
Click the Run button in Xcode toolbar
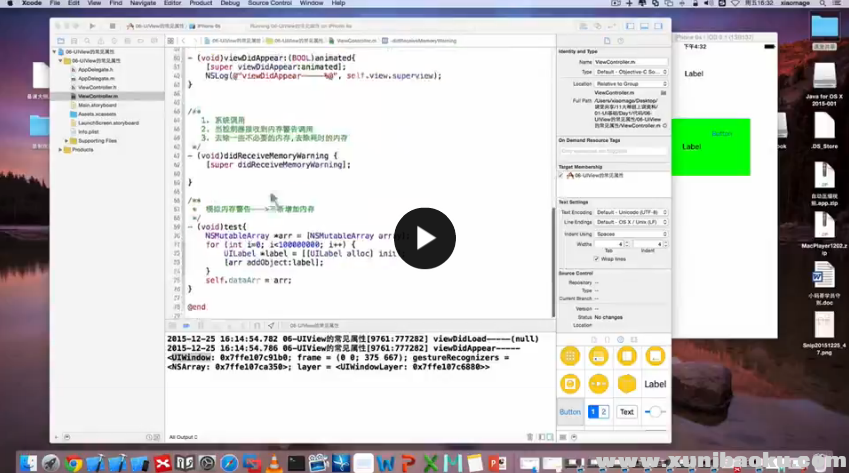pyautogui.click(x=92, y=25)
